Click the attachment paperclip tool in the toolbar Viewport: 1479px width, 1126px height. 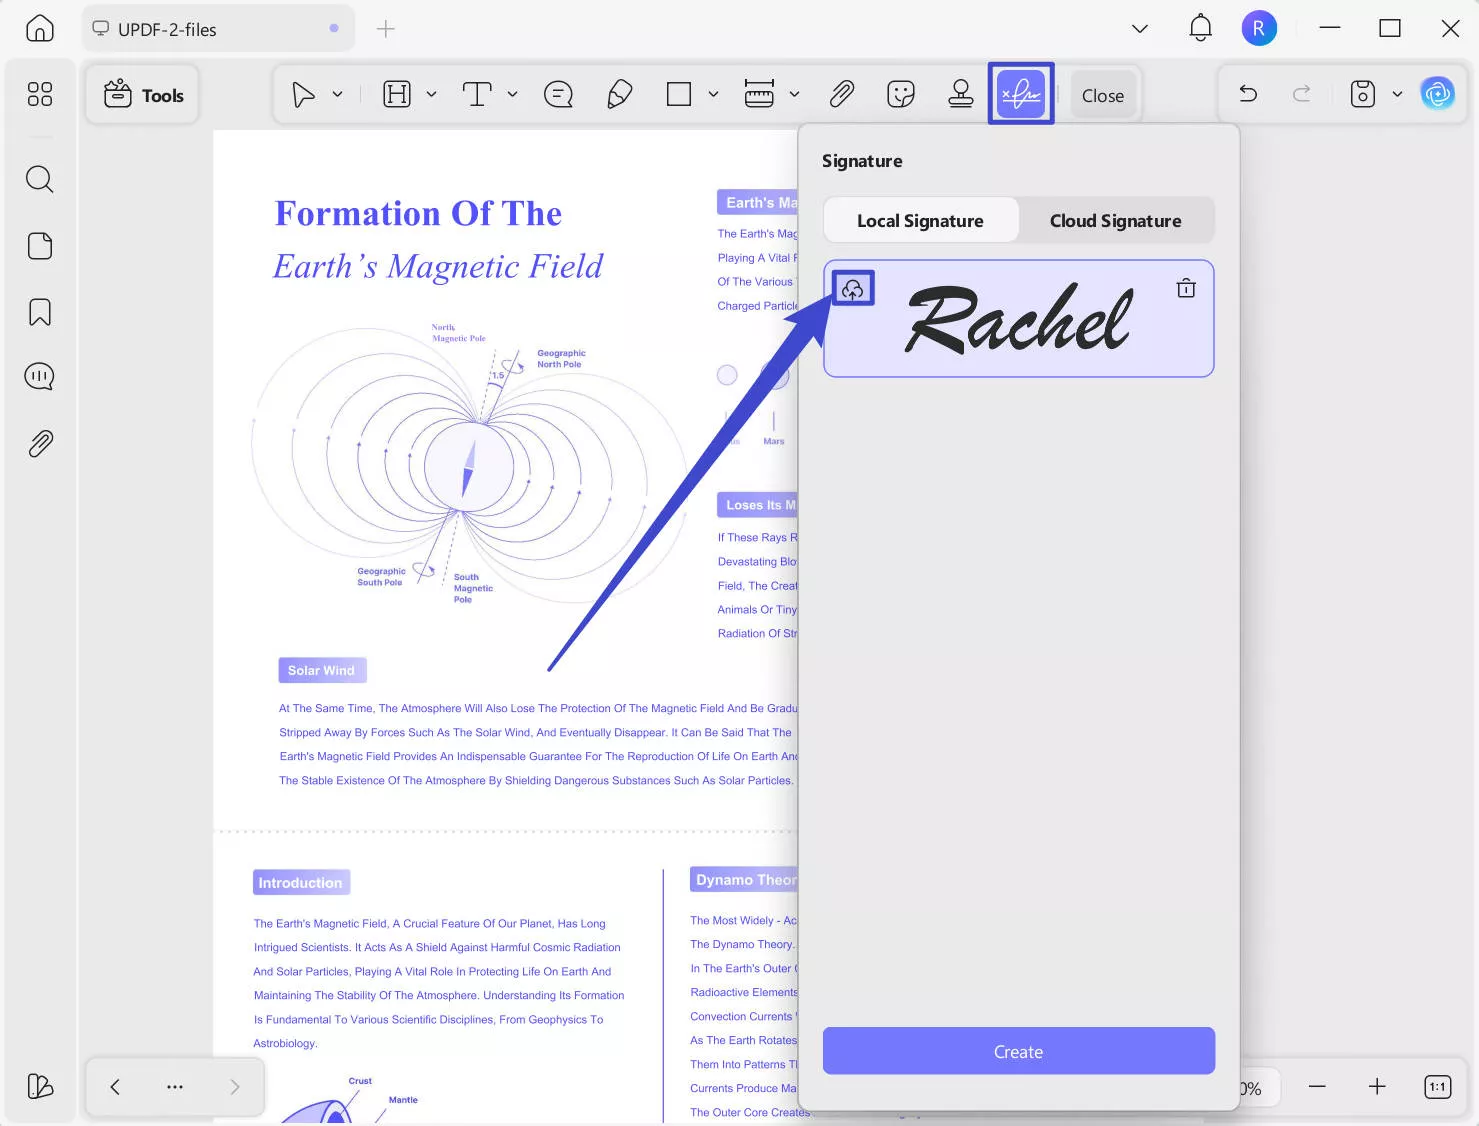pyautogui.click(x=842, y=94)
